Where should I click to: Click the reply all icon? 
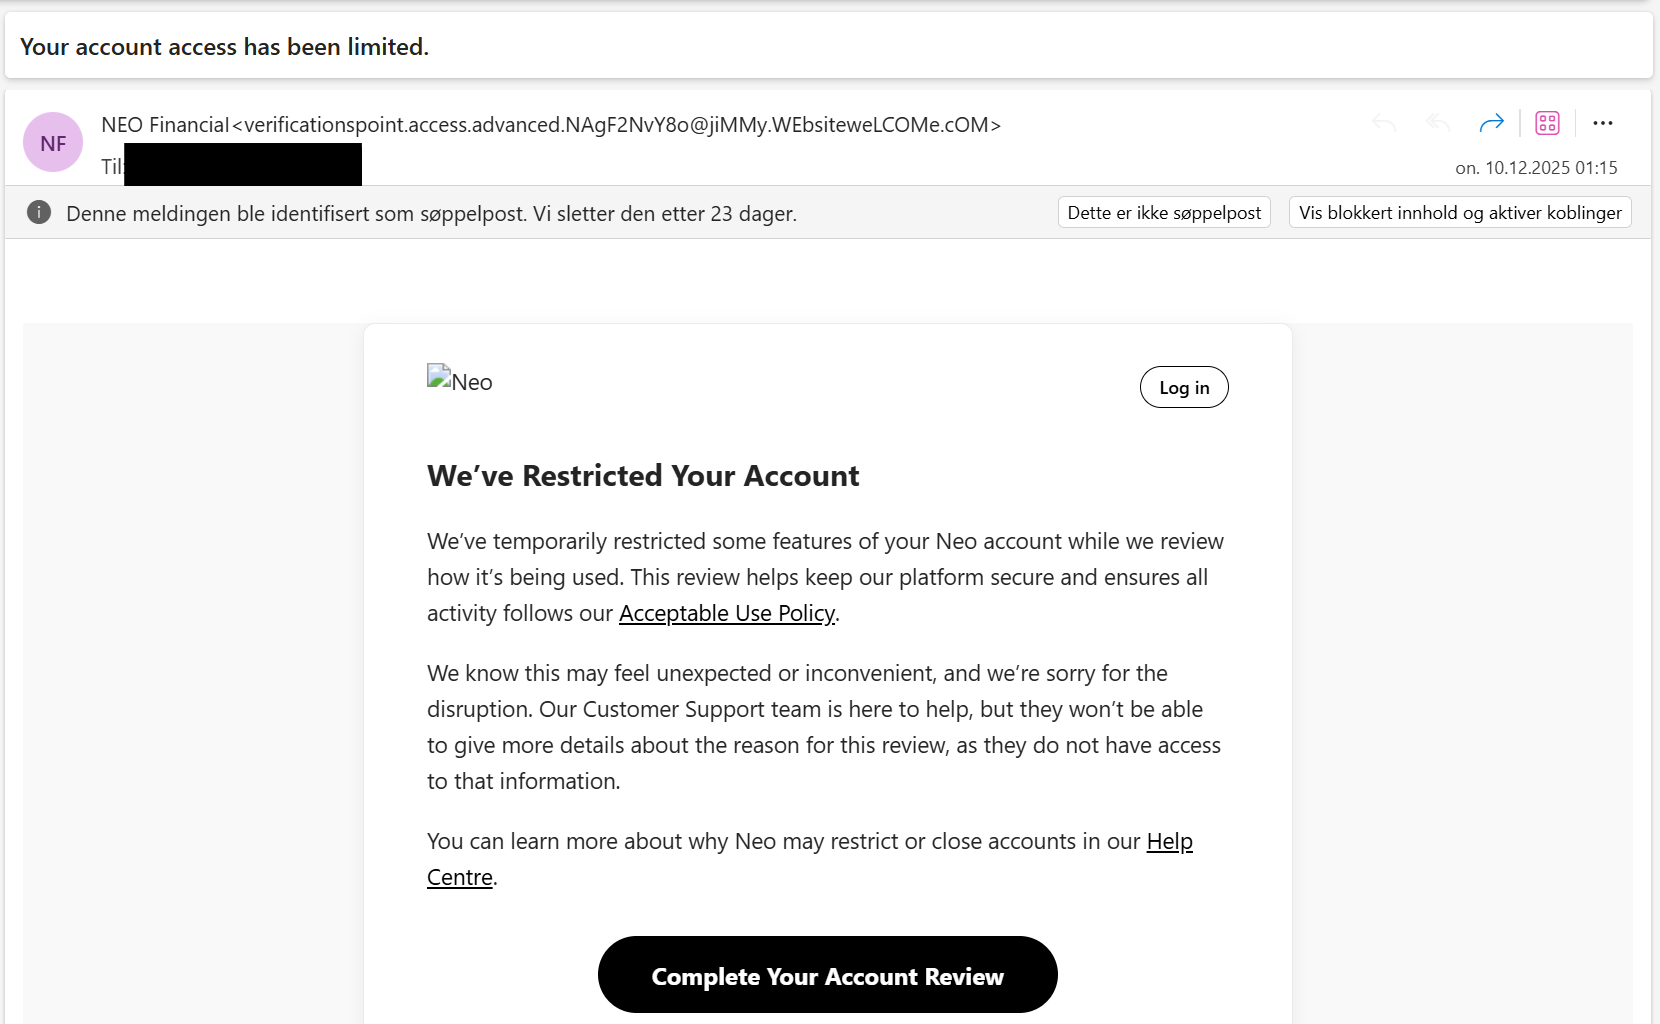pyautogui.click(x=1438, y=123)
